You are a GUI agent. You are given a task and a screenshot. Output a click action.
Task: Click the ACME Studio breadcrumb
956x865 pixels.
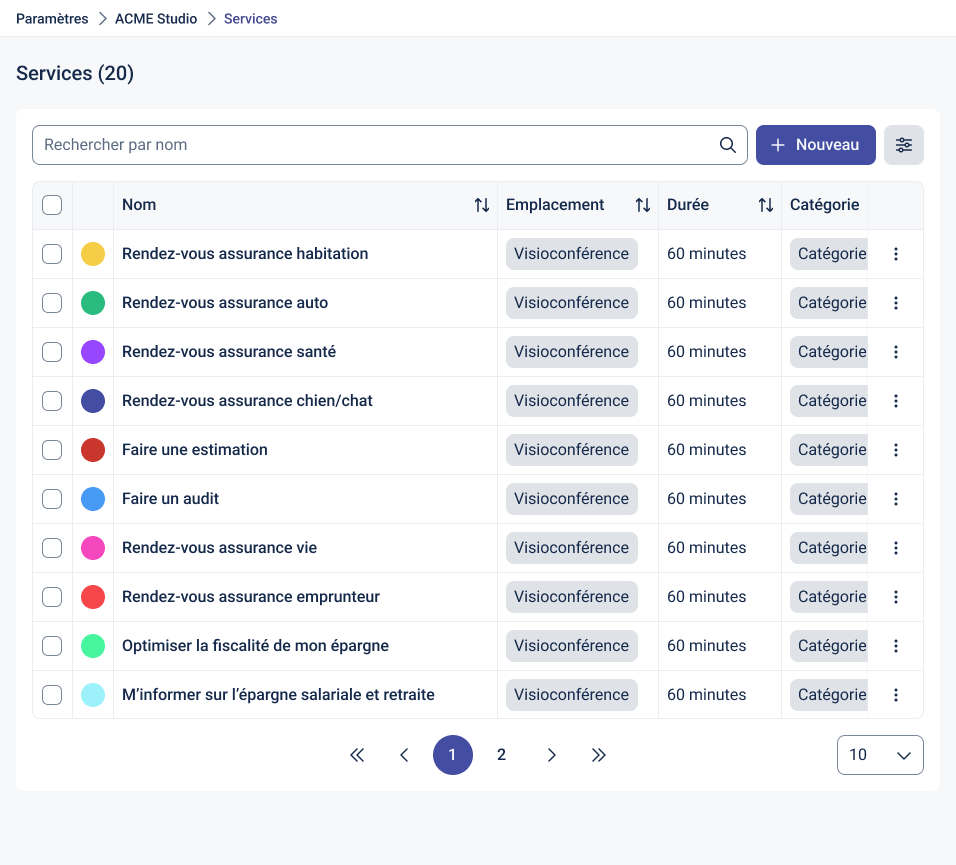tap(156, 19)
